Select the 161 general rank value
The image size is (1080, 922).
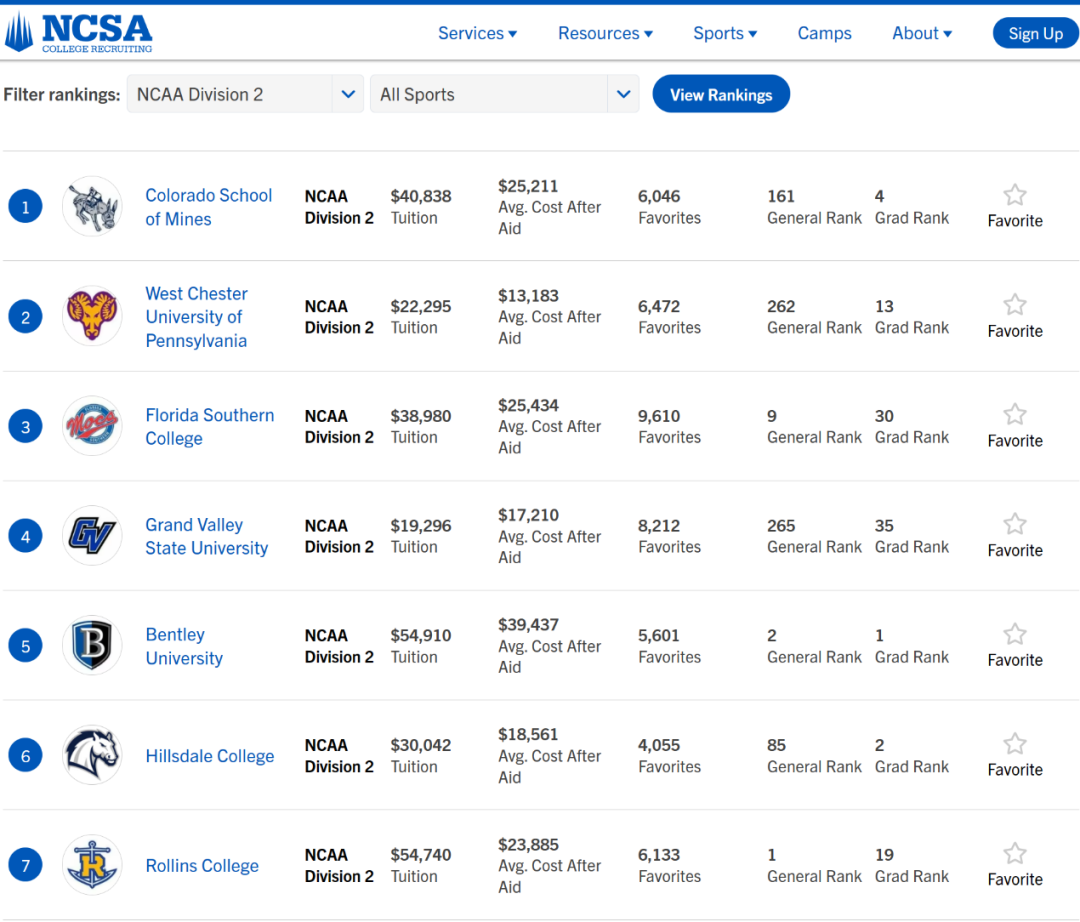coord(781,196)
